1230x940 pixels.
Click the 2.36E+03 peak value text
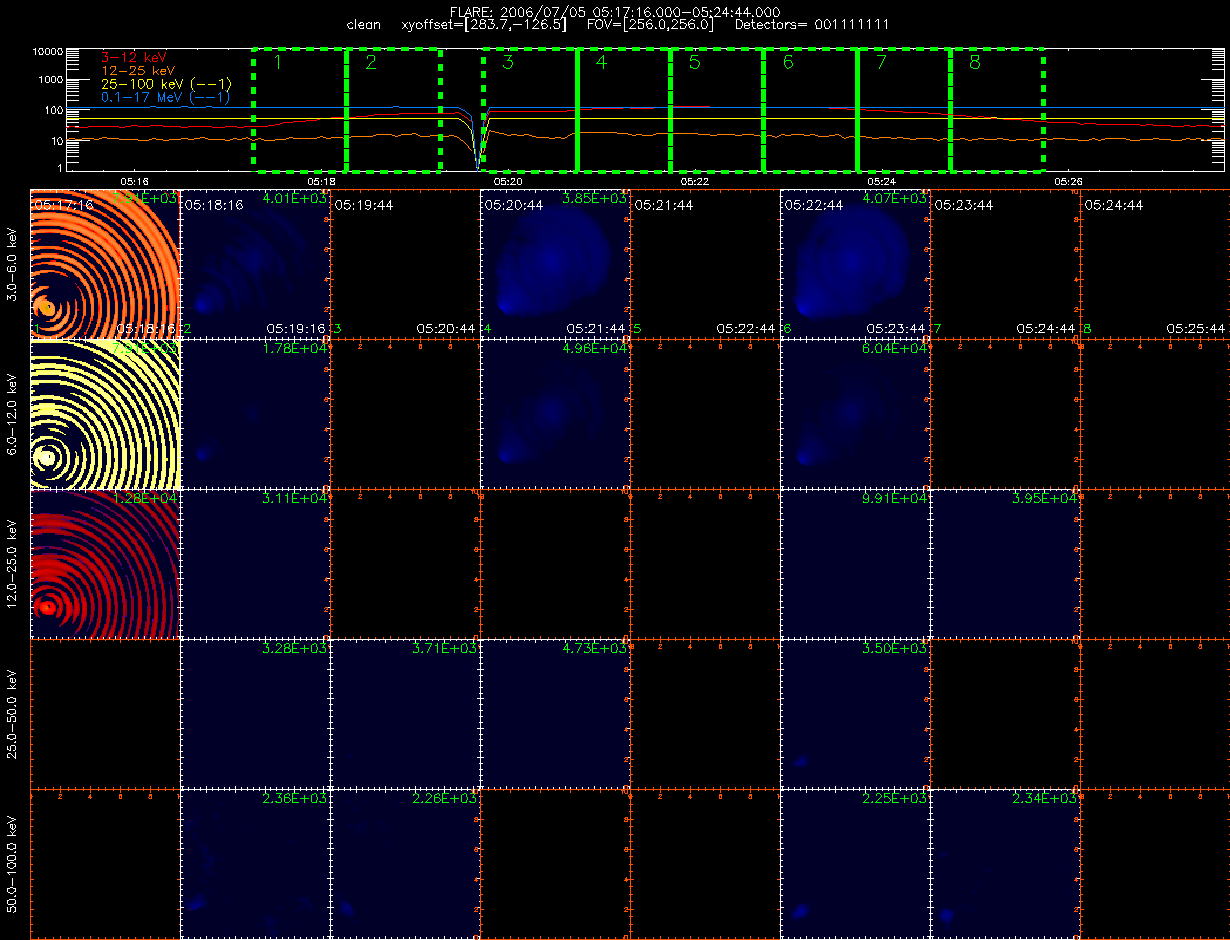click(x=295, y=799)
